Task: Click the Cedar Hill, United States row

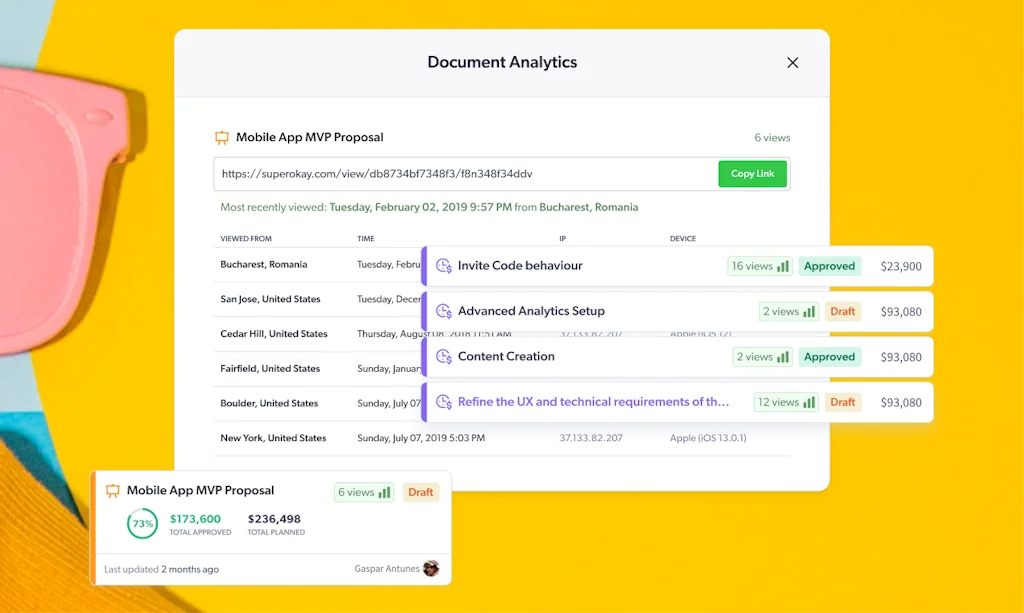Action: click(319, 334)
